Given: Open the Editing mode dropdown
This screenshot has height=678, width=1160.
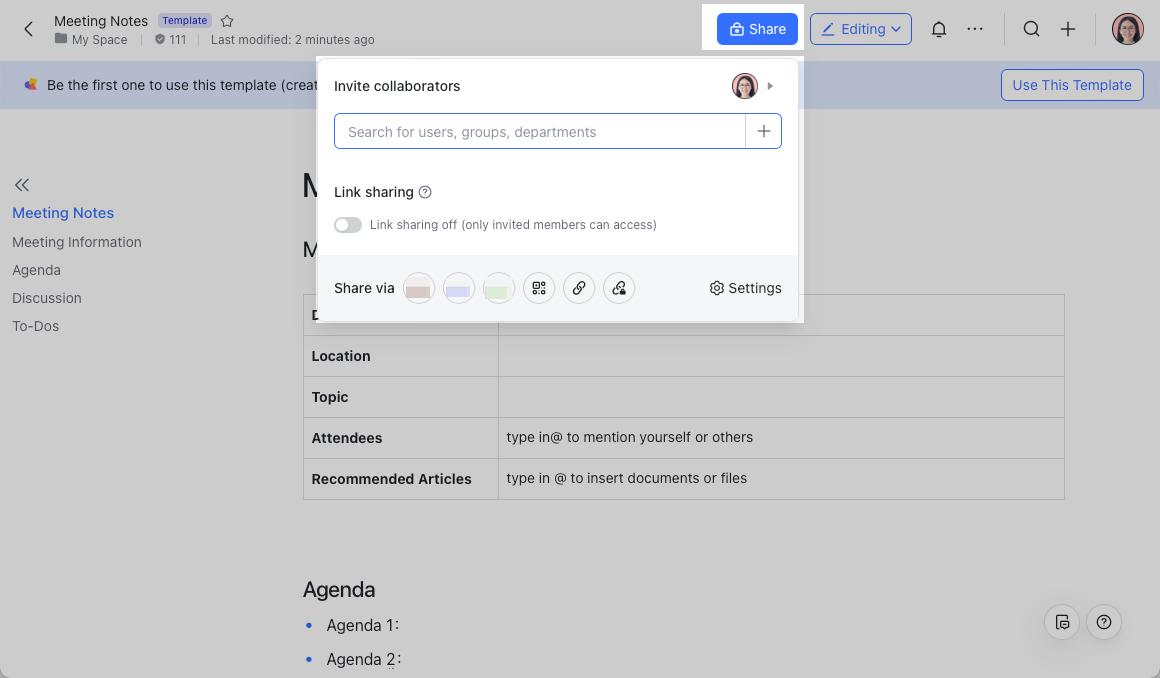Looking at the screenshot, I should pos(860,29).
